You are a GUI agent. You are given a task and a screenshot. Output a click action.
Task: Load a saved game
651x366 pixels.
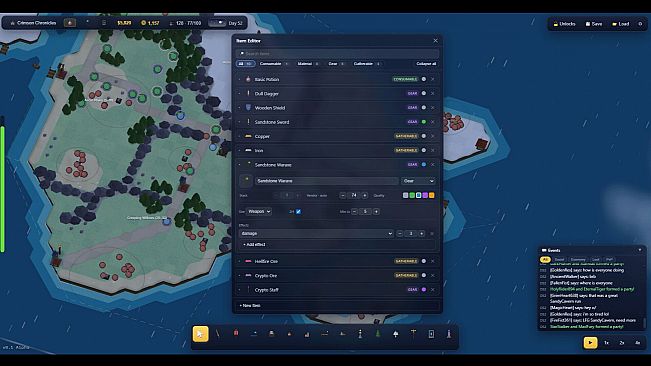tap(621, 24)
